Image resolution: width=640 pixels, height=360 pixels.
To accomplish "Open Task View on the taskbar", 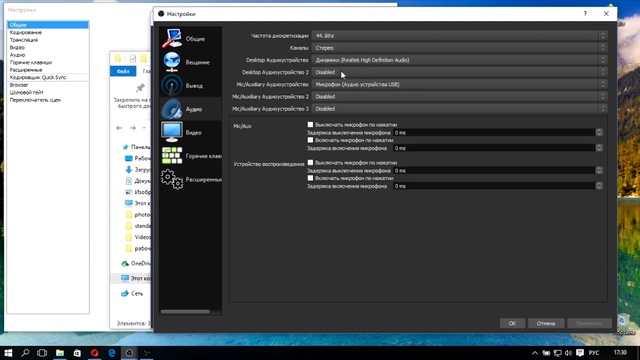I will [42, 353].
